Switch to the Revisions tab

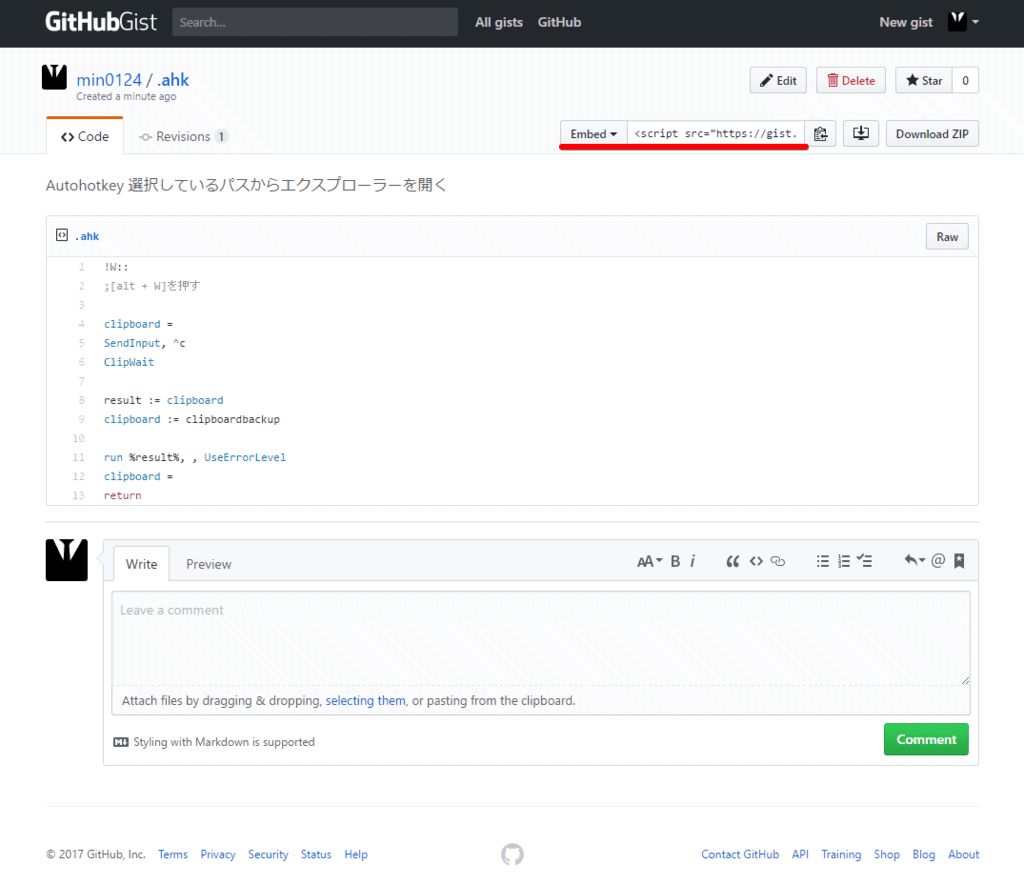pyautogui.click(x=183, y=137)
